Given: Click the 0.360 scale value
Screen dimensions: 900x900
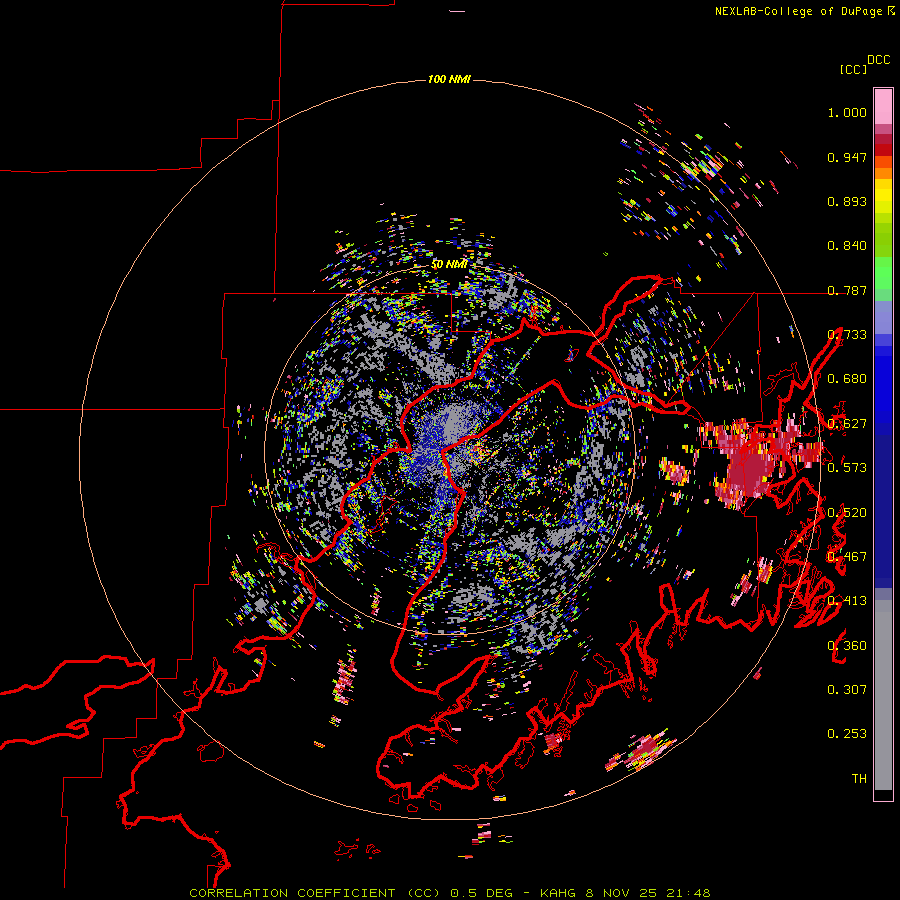Looking at the screenshot, I should (847, 646).
